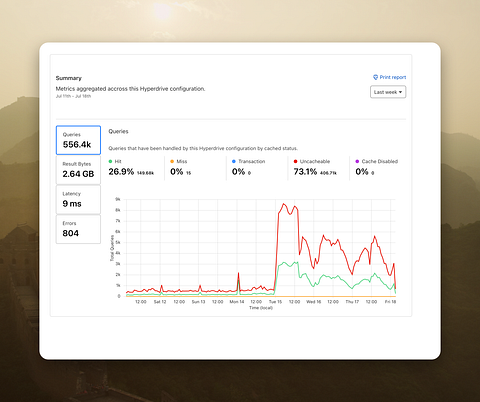
Task: Click the Mon 14 x-axis label
Action: [237, 302]
